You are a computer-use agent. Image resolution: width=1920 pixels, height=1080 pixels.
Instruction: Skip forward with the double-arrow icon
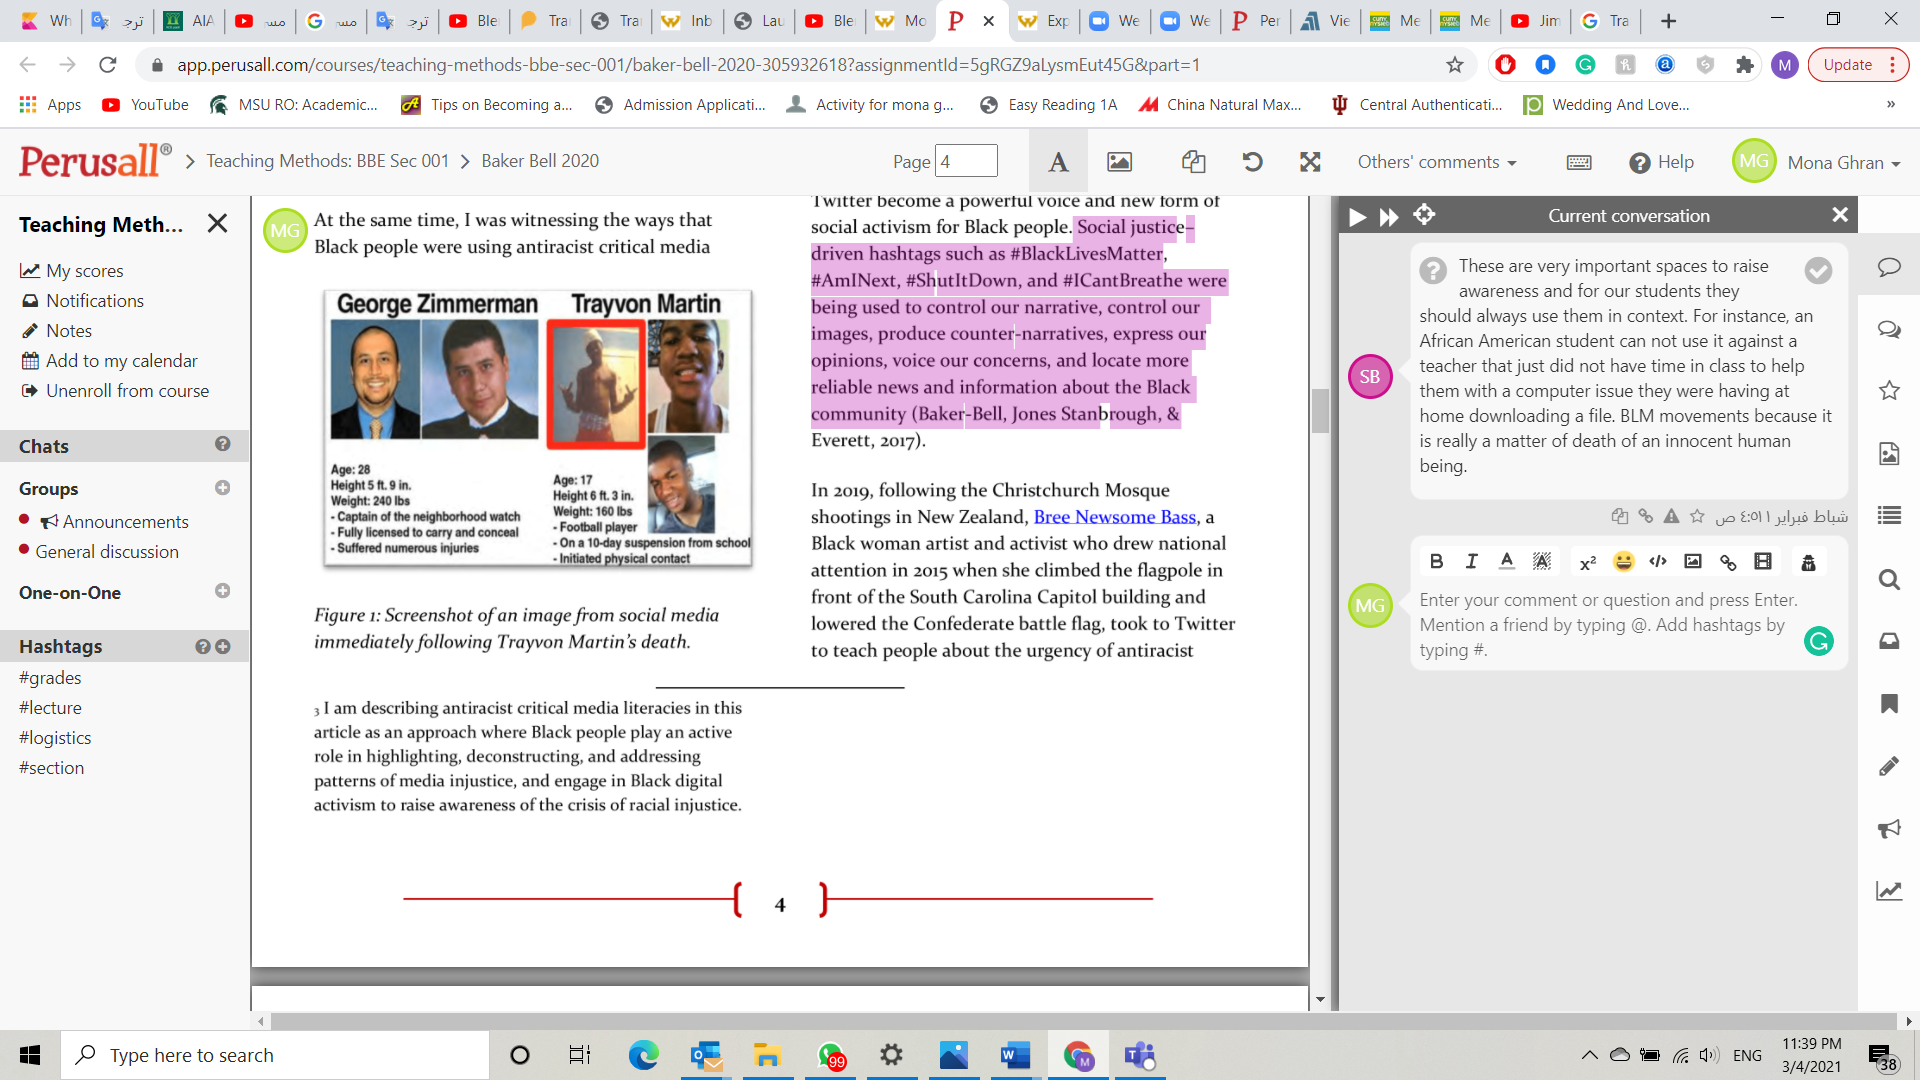coord(1389,216)
